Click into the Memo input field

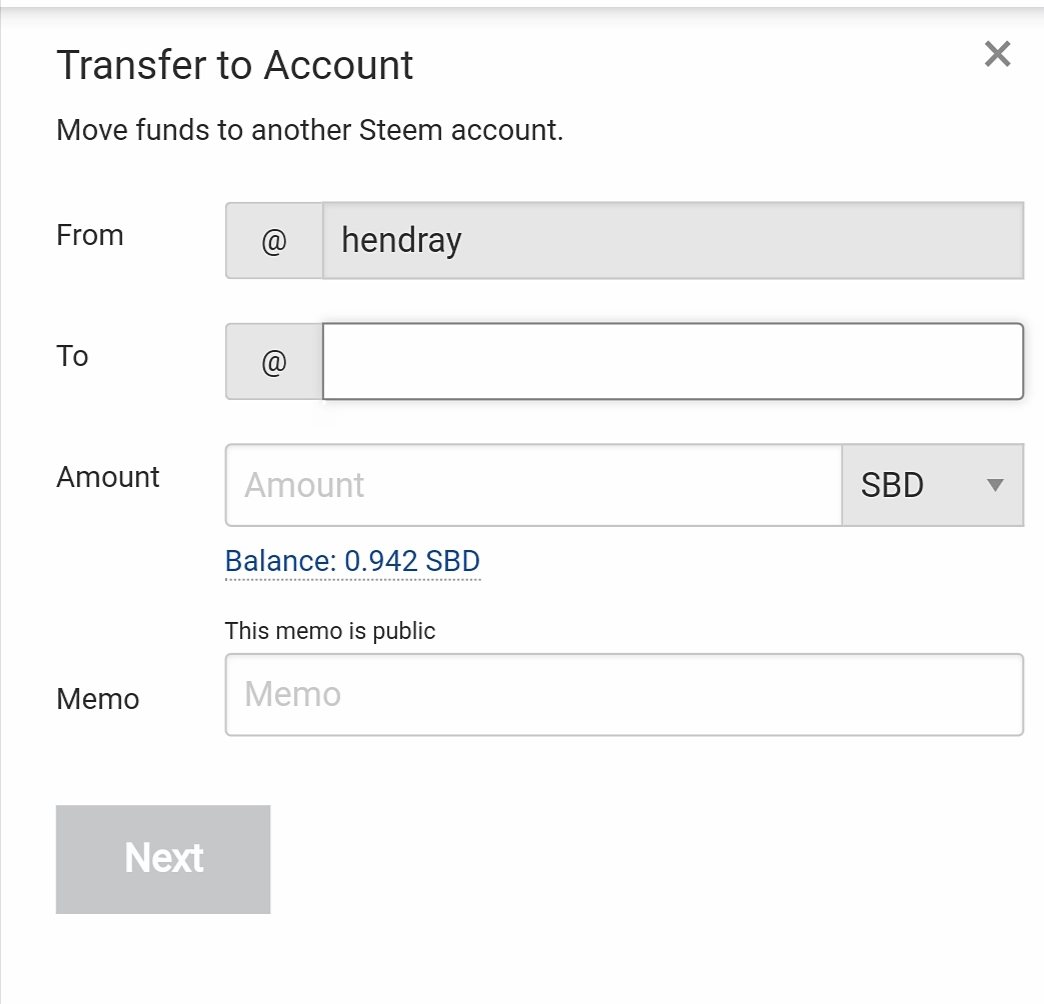(625, 694)
